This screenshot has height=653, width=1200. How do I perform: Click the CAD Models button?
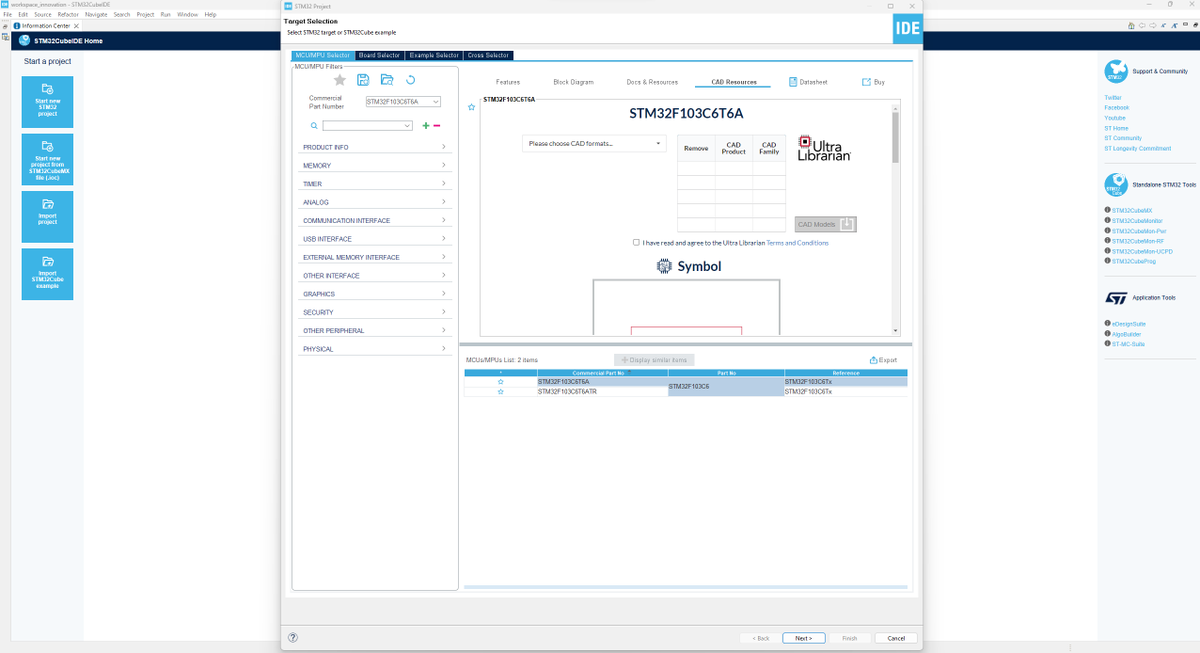pos(826,224)
